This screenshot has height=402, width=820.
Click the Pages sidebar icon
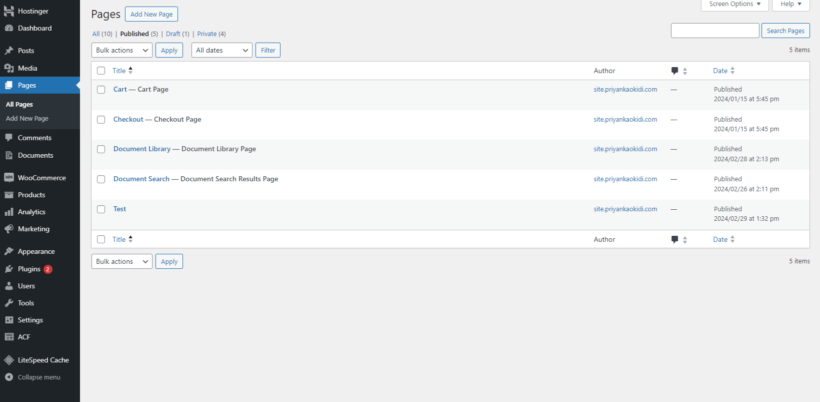point(8,85)
